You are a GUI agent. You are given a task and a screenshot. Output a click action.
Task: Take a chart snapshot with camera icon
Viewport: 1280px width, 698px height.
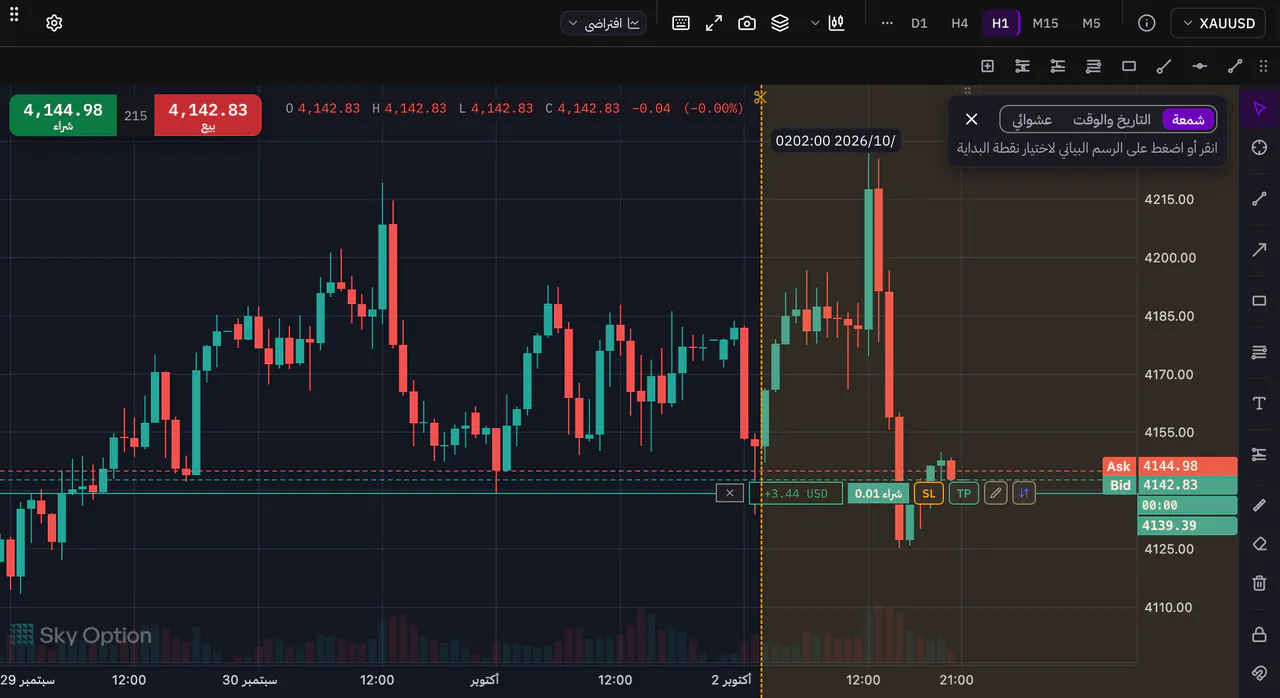747,23
